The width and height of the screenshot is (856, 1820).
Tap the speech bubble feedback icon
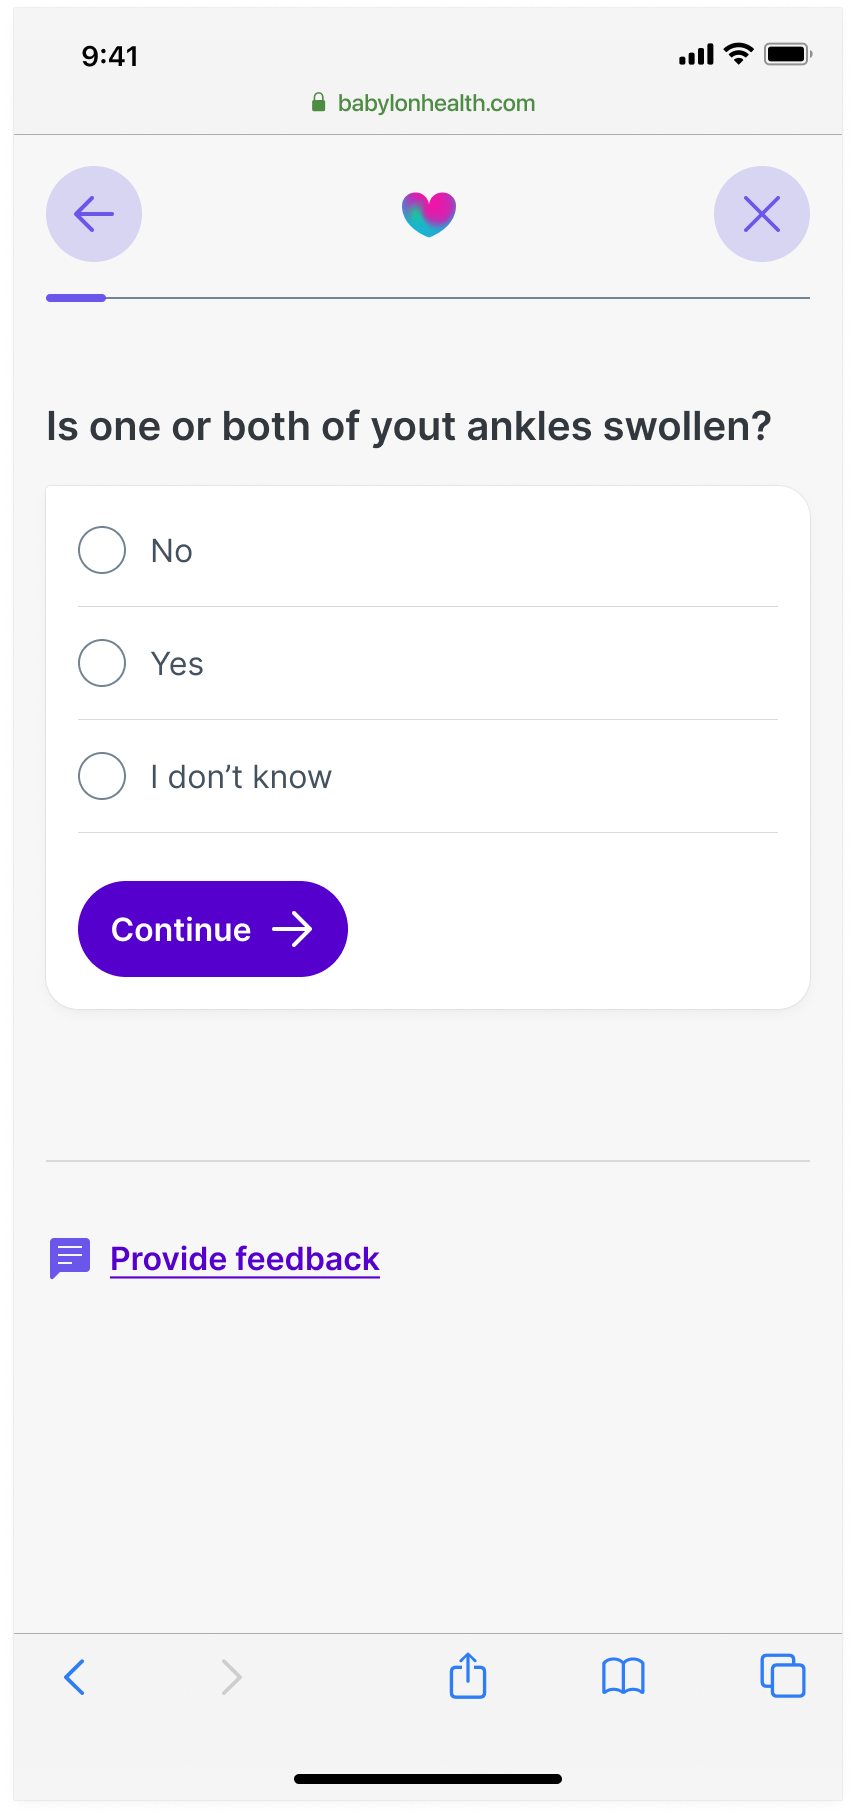pos(70,1258)
